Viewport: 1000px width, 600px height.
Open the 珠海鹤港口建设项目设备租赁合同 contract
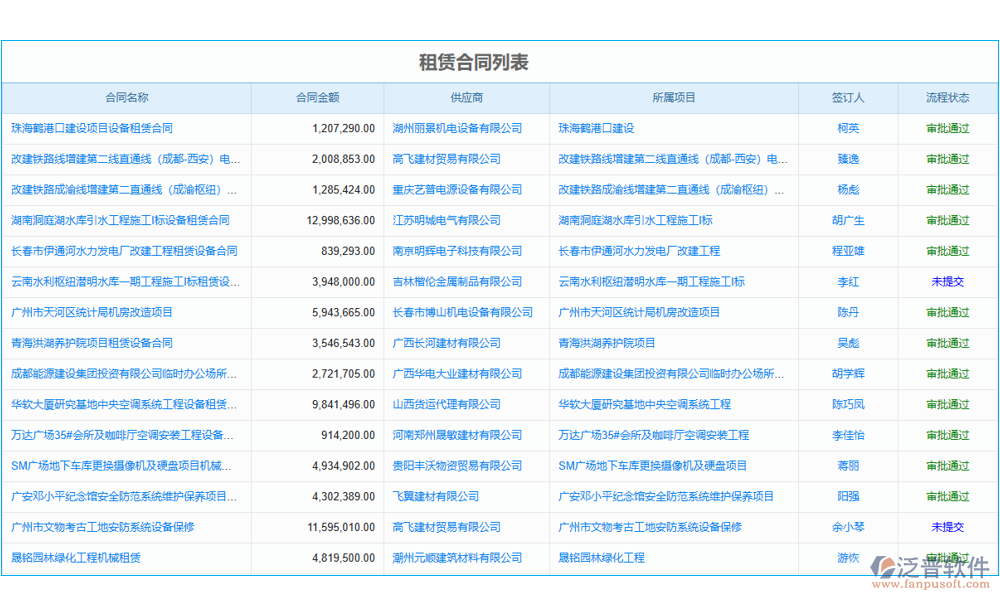tap(97, 128)
